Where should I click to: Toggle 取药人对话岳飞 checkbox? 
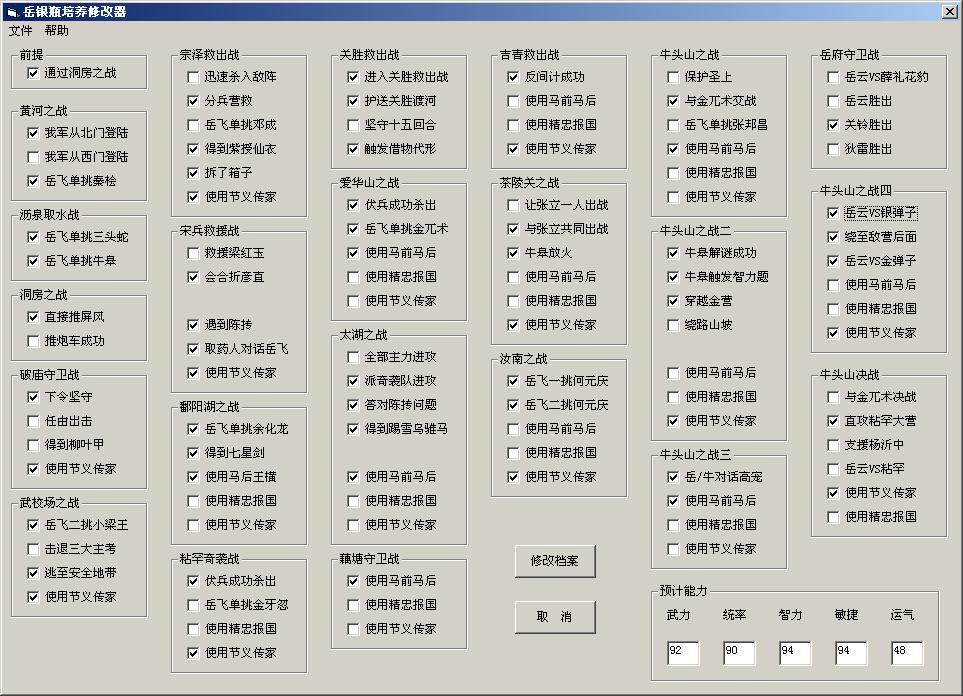point(193,349)
